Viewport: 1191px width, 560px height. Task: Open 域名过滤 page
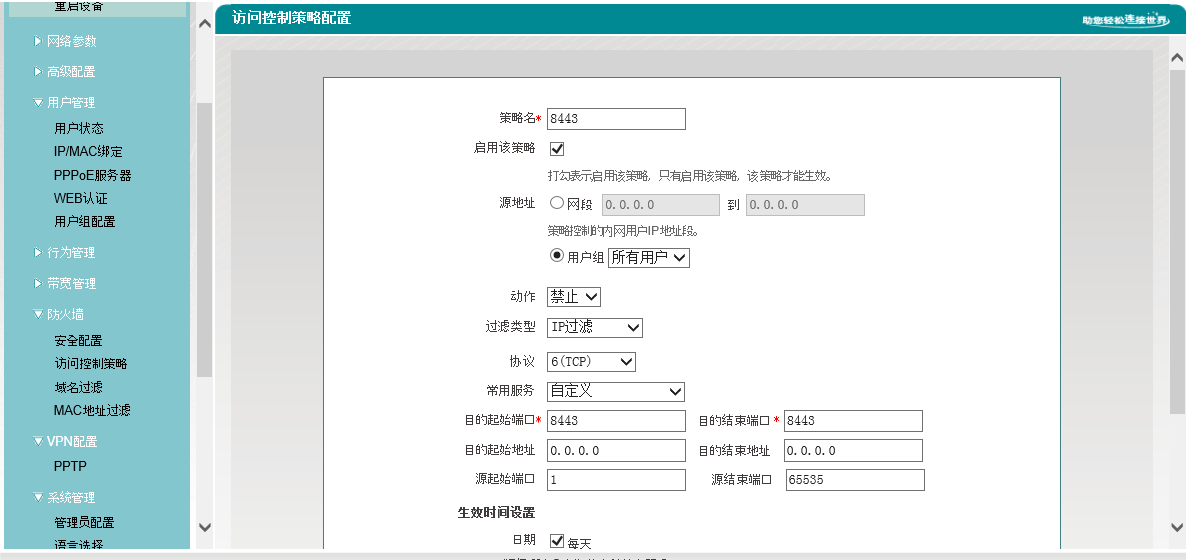coord(78,387)
